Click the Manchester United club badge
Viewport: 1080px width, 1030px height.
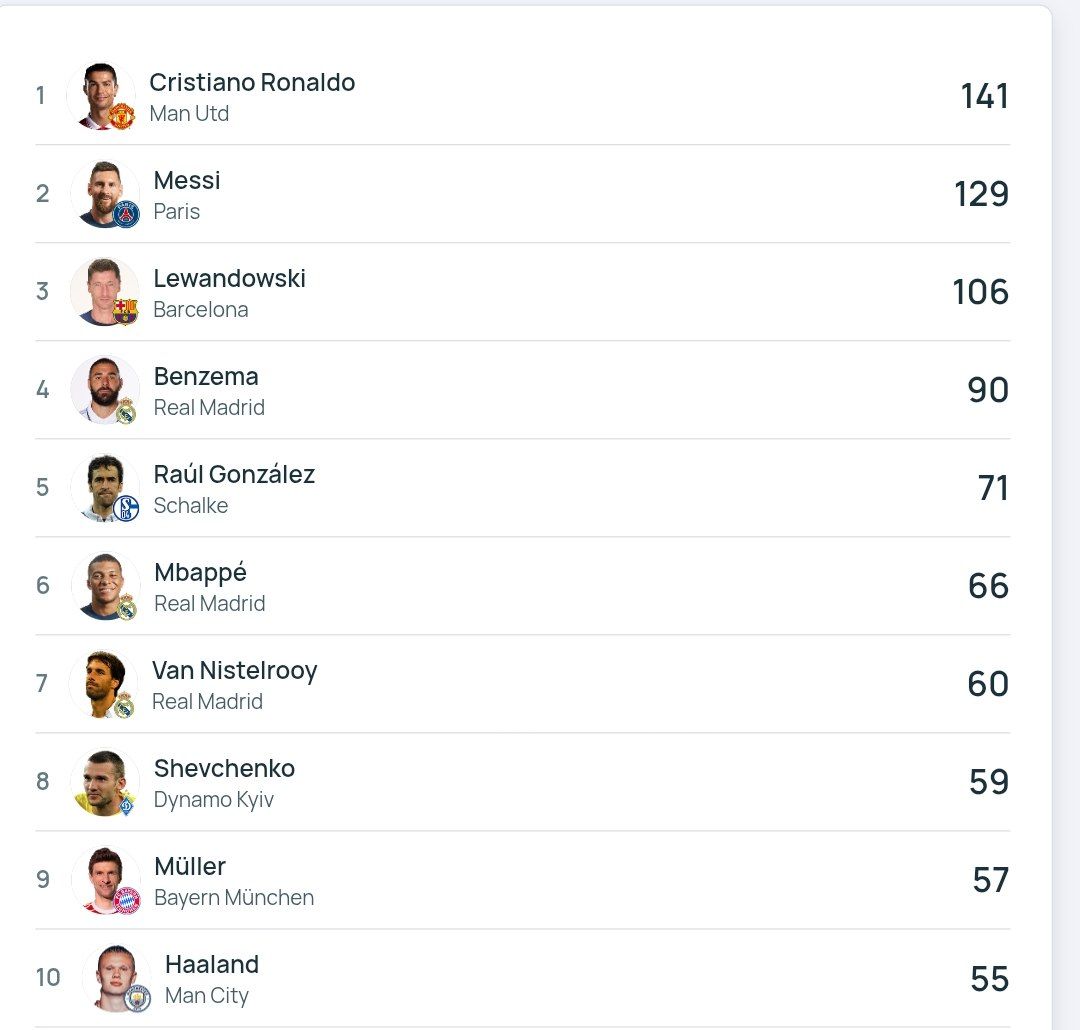121,116
